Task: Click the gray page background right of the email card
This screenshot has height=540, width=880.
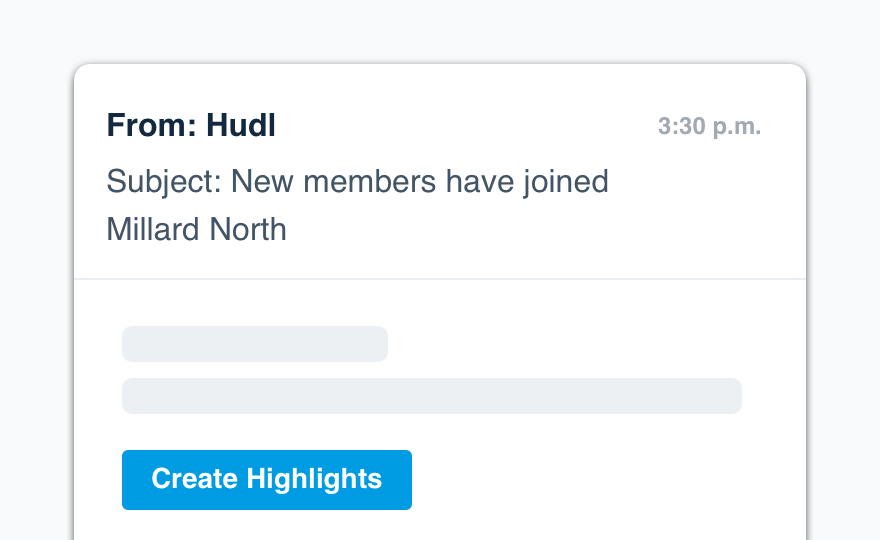Action: (x=843, y=300)
